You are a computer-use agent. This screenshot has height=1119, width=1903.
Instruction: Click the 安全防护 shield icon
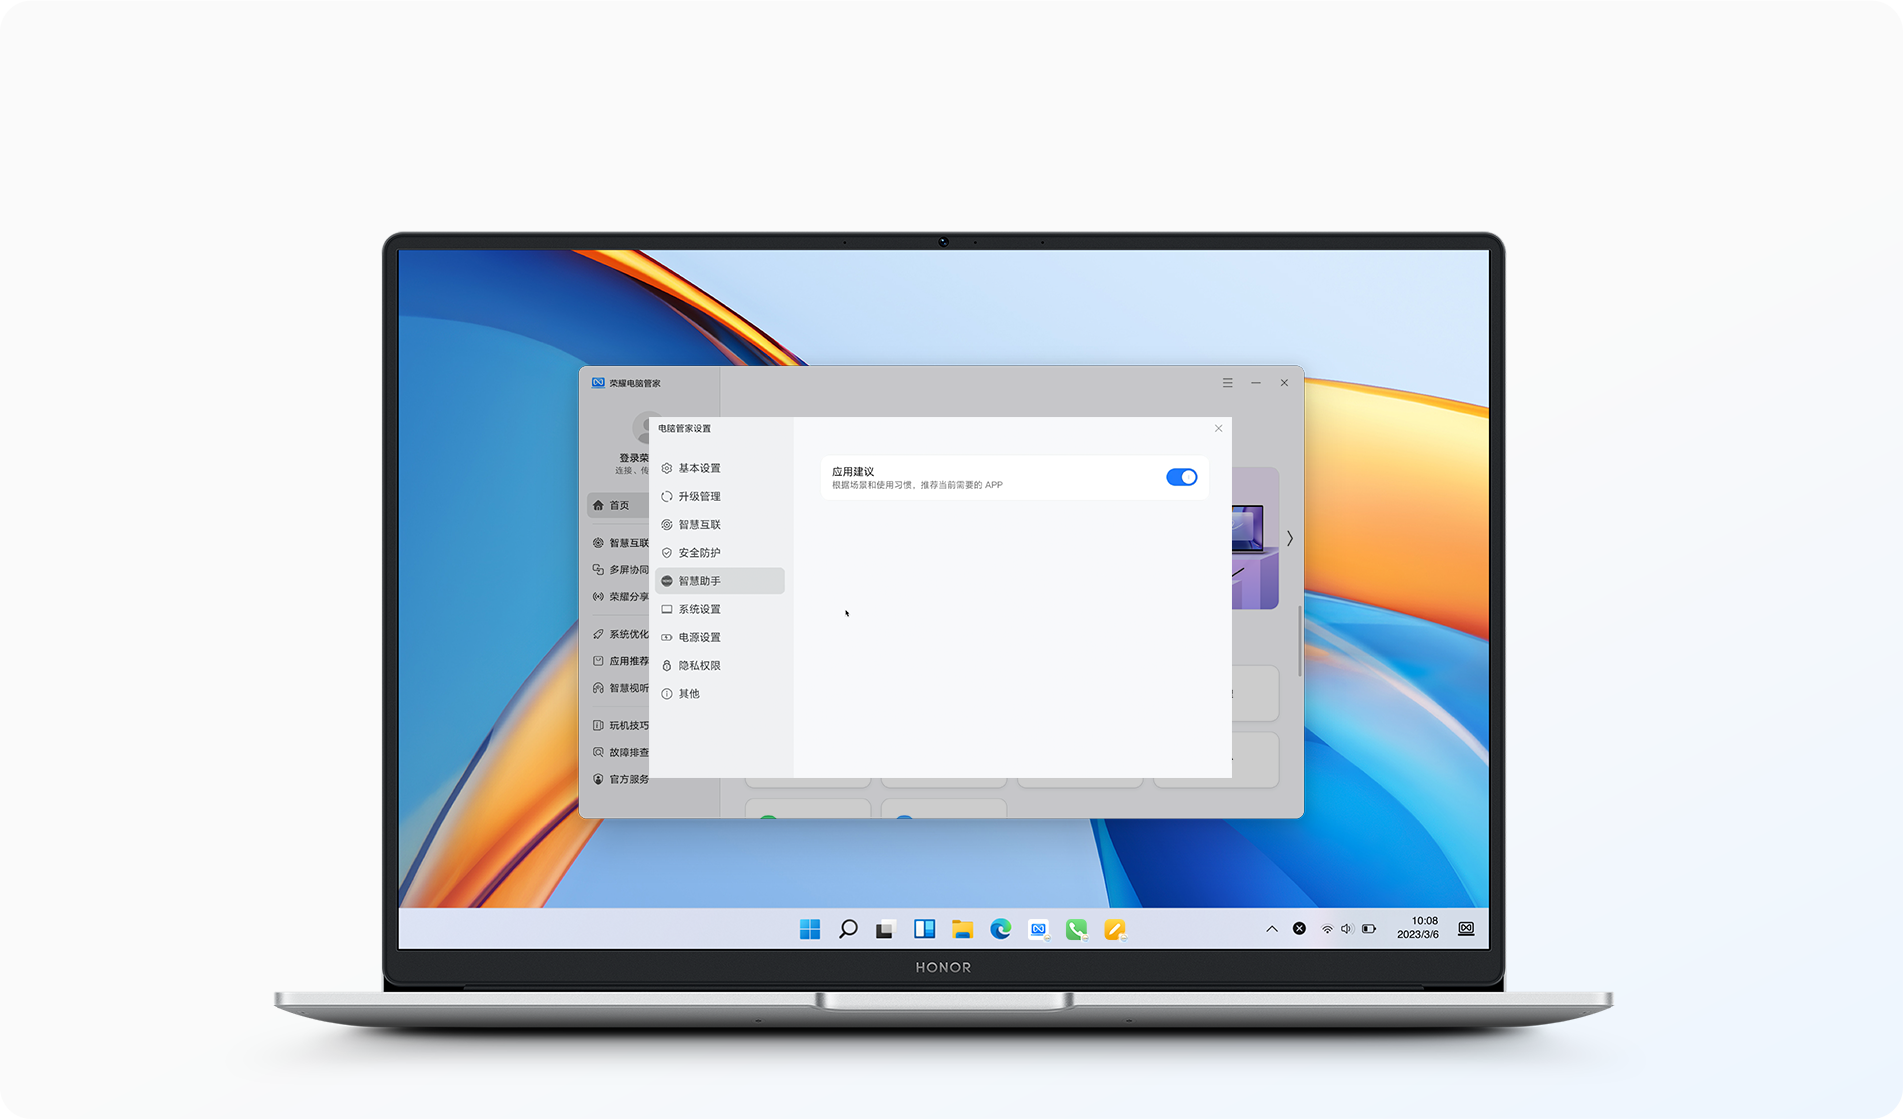pyautogui.click(x=667, y=553)
